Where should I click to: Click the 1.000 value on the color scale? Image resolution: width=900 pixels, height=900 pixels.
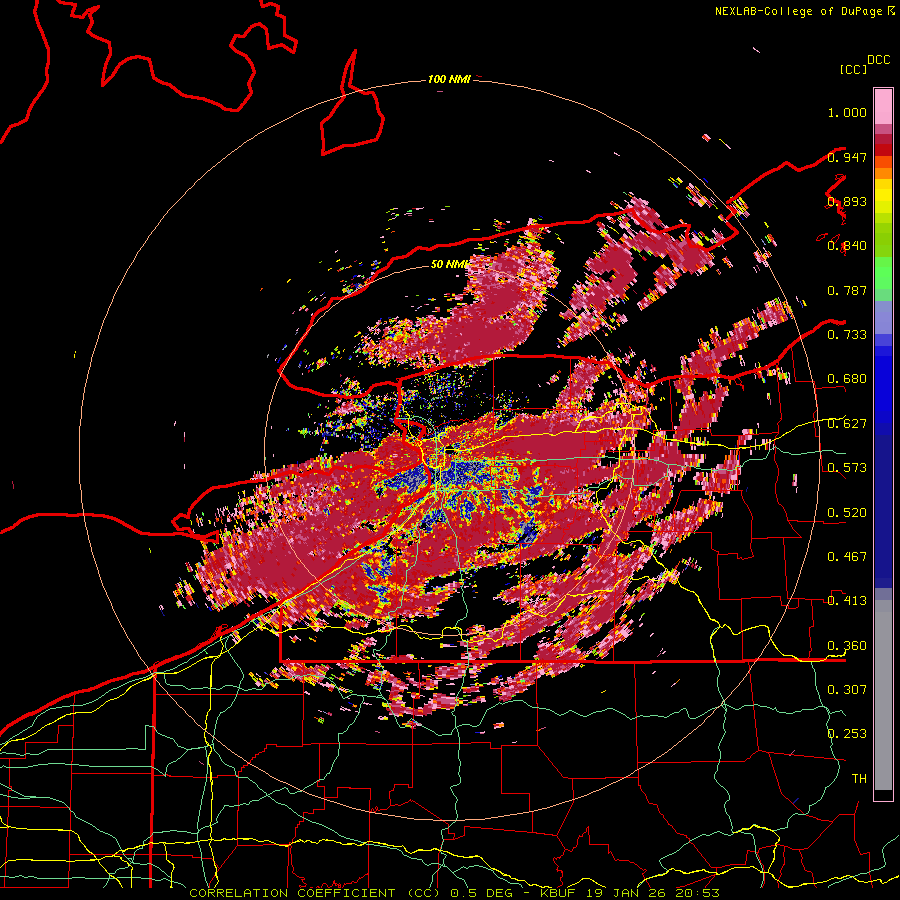click(x=847, y=112)
